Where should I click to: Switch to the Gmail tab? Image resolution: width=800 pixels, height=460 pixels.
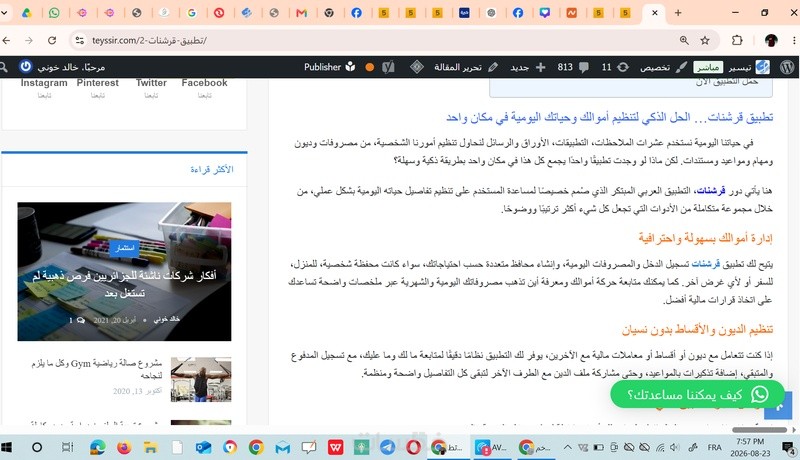(x=302, y=13)
